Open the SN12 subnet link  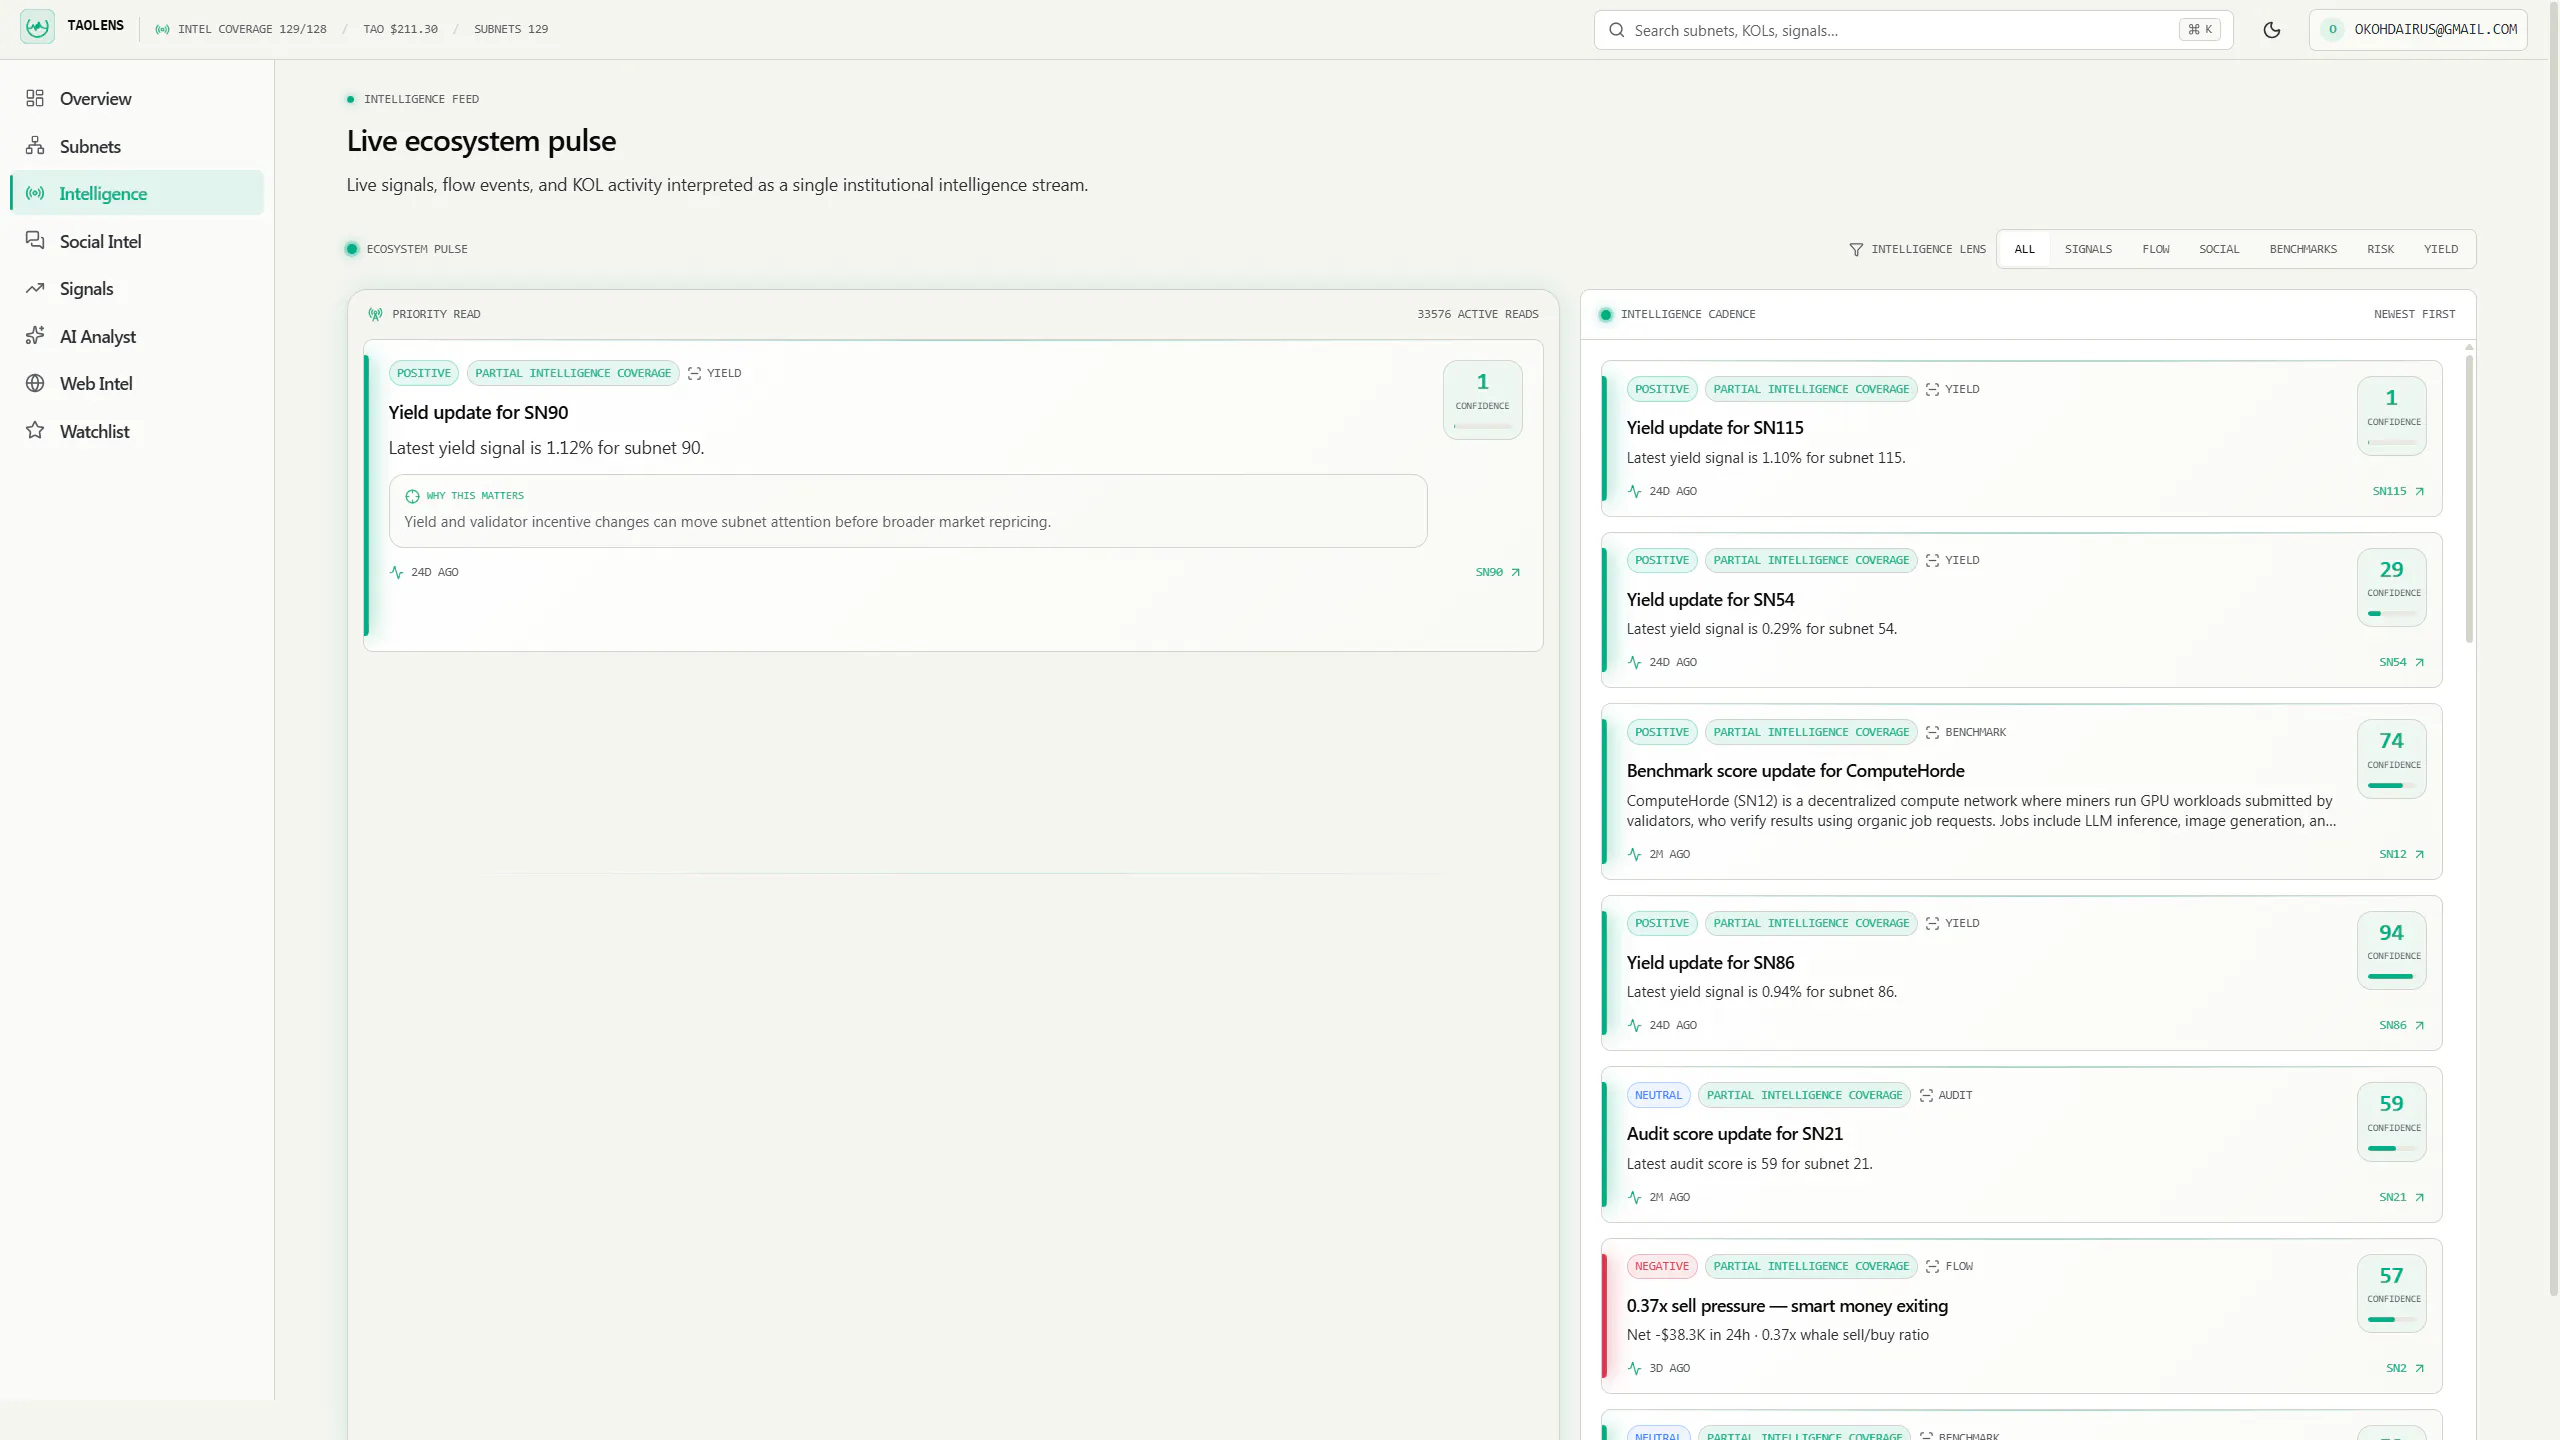pos(2401,854)
